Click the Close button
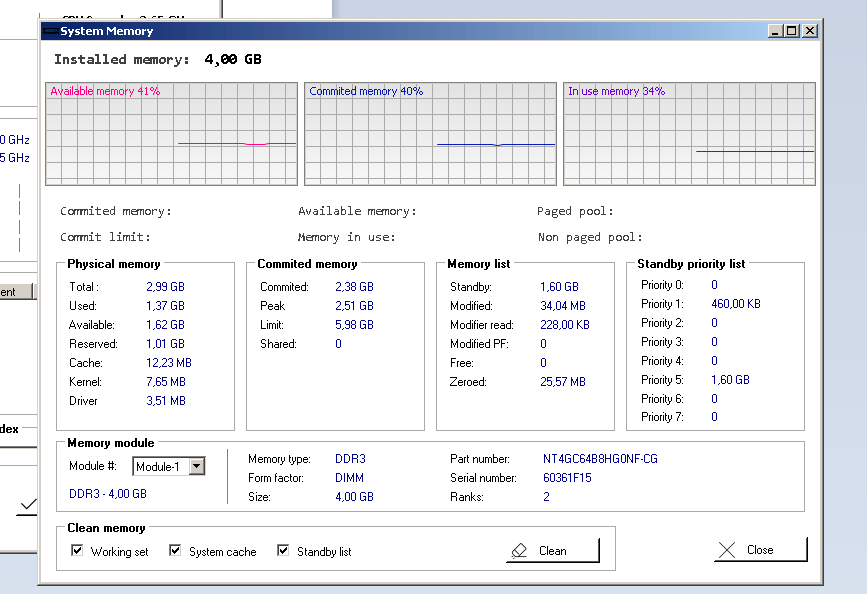This screenshot has height=594, width=867. click(761, 550)
